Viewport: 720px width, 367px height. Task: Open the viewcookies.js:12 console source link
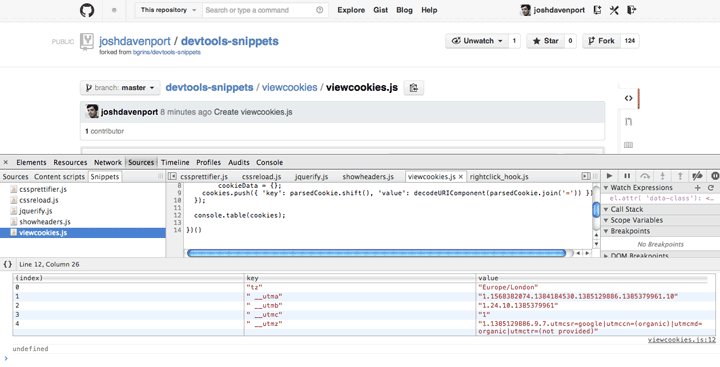[681, 340]
